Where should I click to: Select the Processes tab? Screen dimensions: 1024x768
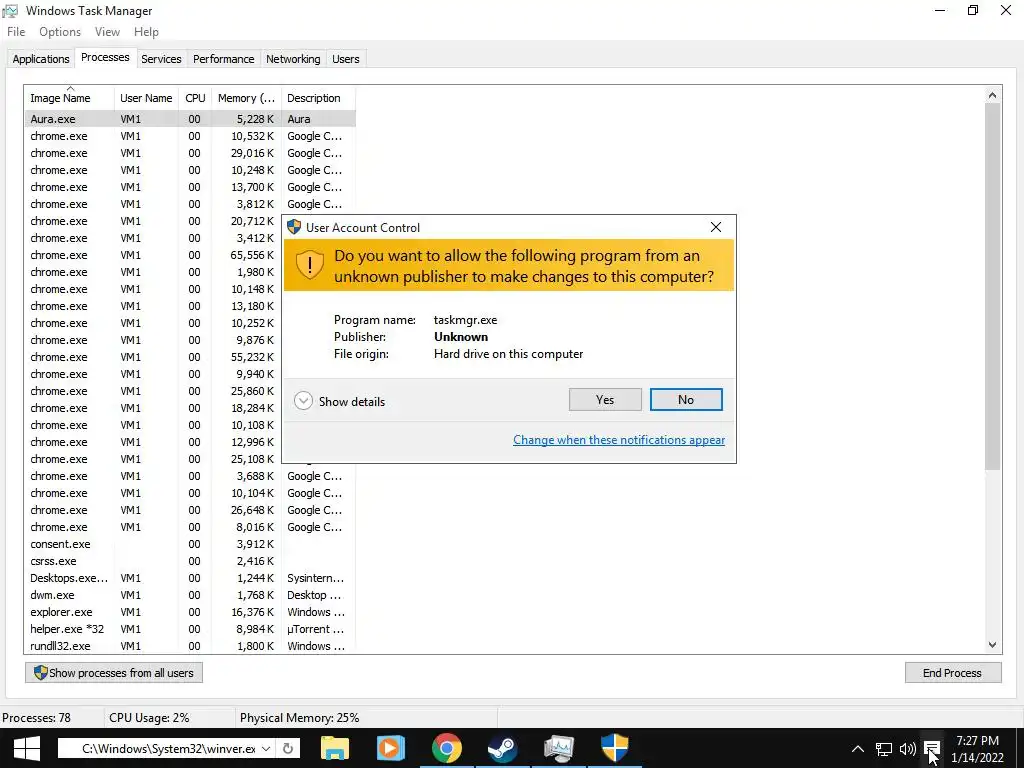click(105, 57)
